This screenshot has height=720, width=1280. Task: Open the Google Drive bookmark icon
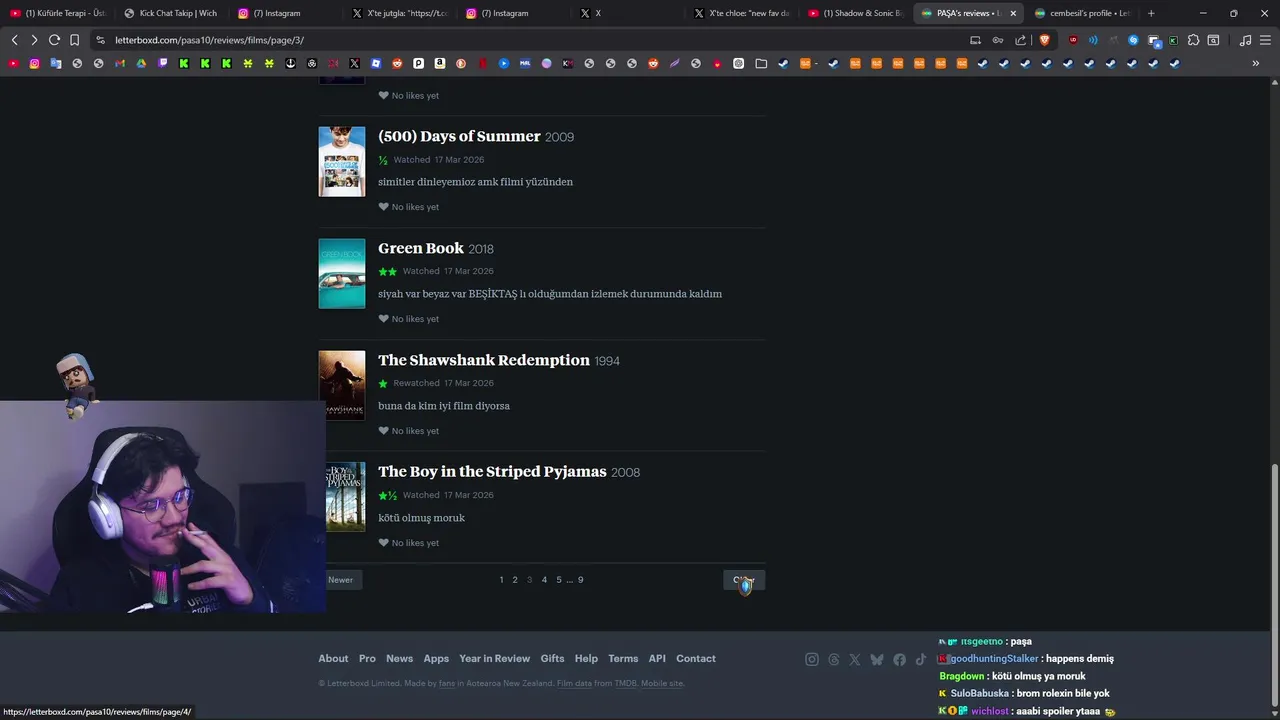141,63
